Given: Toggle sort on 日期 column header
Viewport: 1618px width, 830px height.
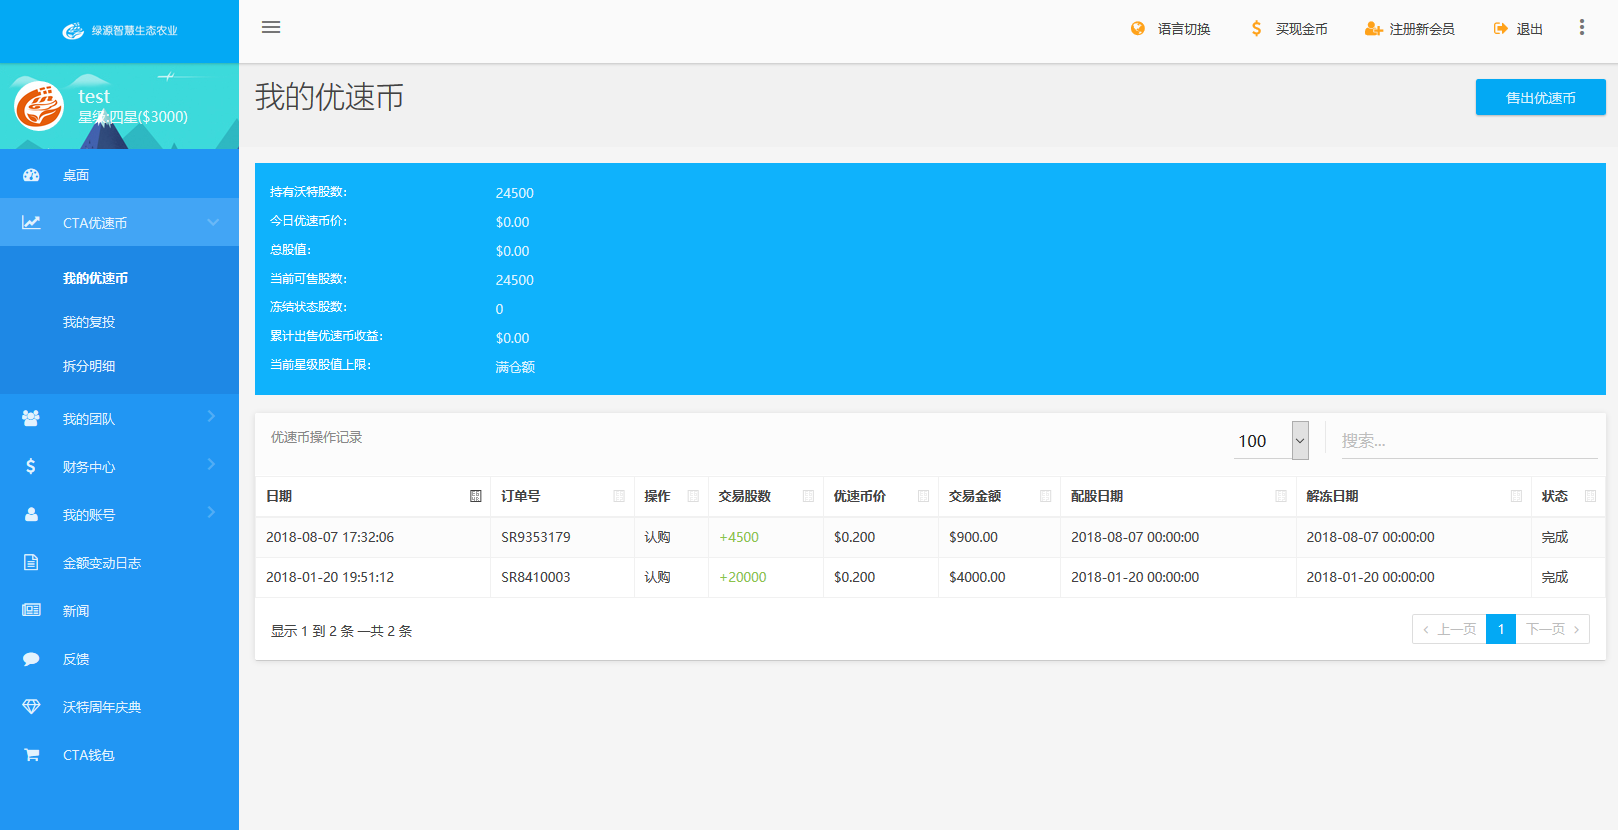Looking at the screenshot, I should tap(372, 497).
